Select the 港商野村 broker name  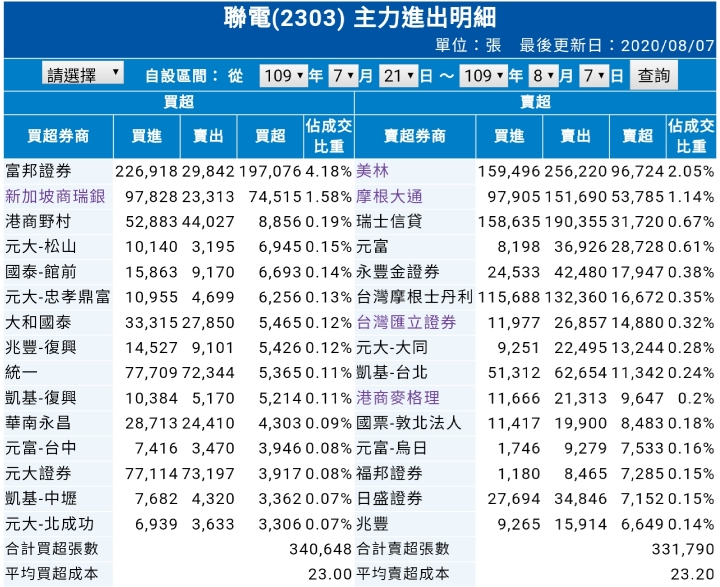[38, 222]
